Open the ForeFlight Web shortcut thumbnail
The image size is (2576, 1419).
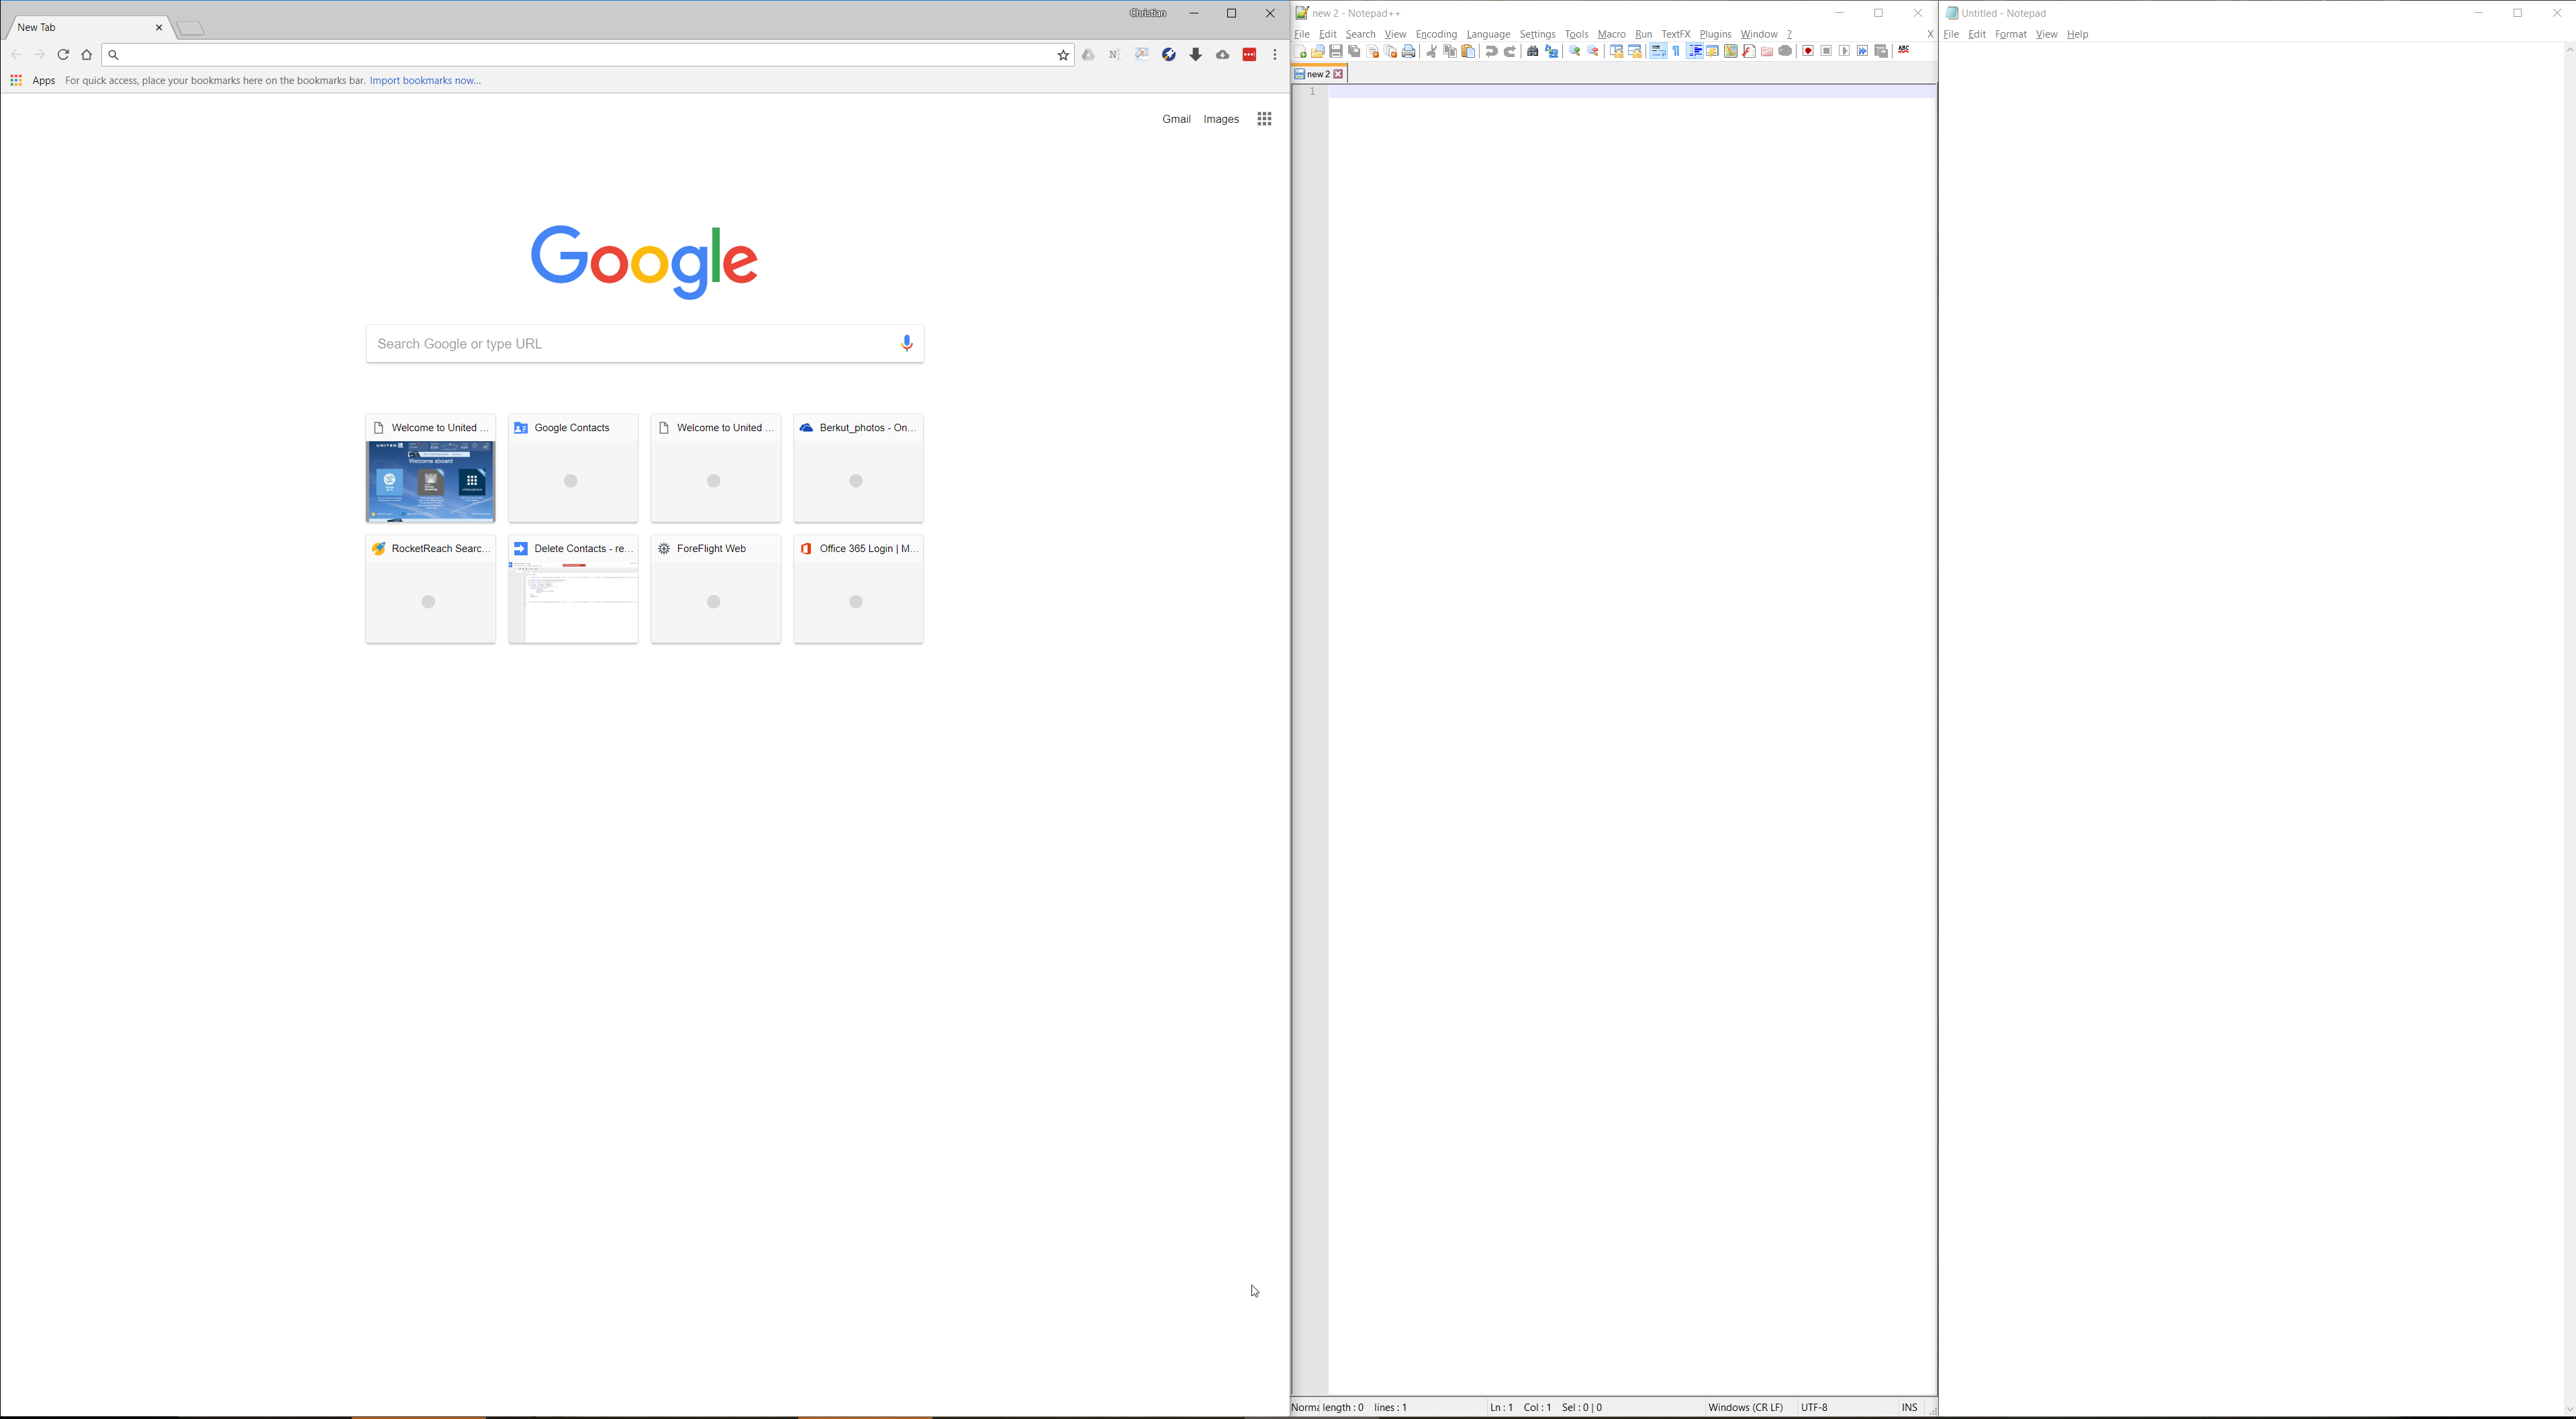715,589
